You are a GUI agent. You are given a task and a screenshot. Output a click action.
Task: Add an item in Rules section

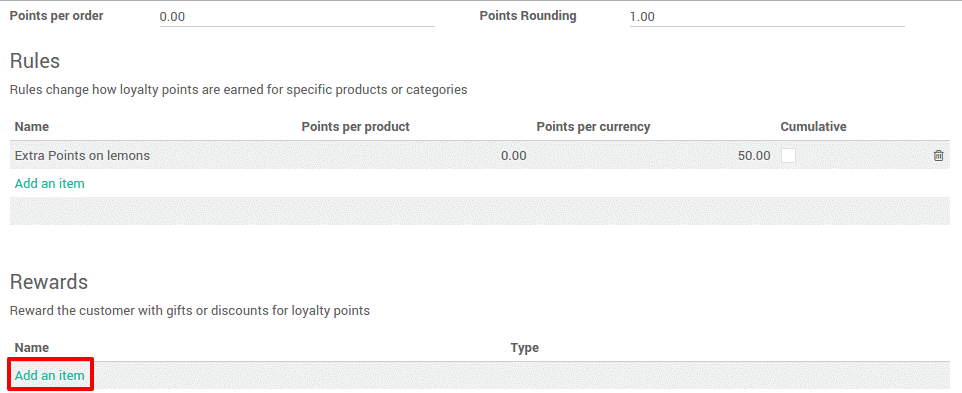(50, 183)
